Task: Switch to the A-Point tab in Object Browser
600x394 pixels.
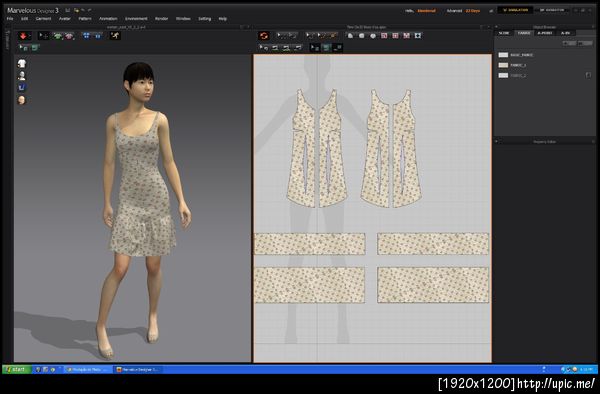Action: point(545,33)
